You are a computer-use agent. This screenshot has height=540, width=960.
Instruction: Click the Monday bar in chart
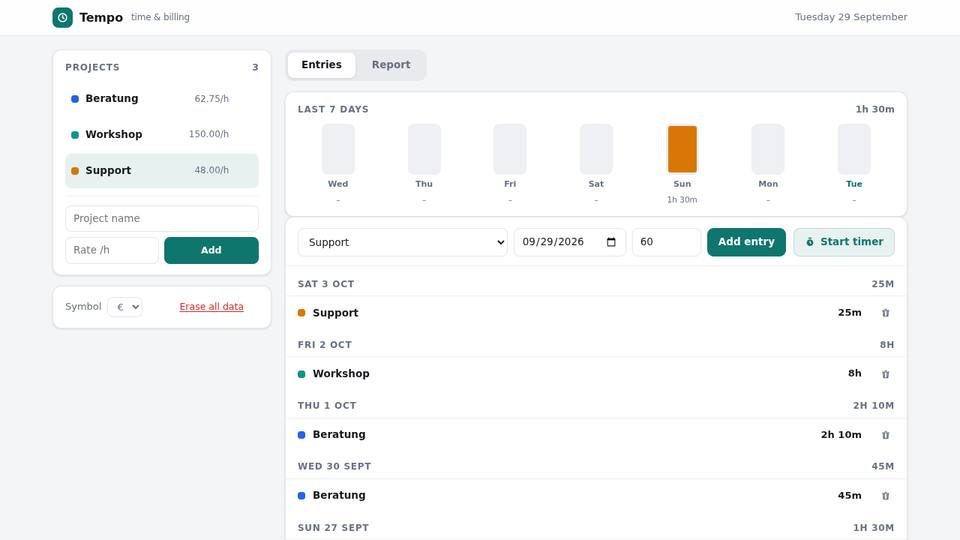pyautogui.click(x=768, y=149)
